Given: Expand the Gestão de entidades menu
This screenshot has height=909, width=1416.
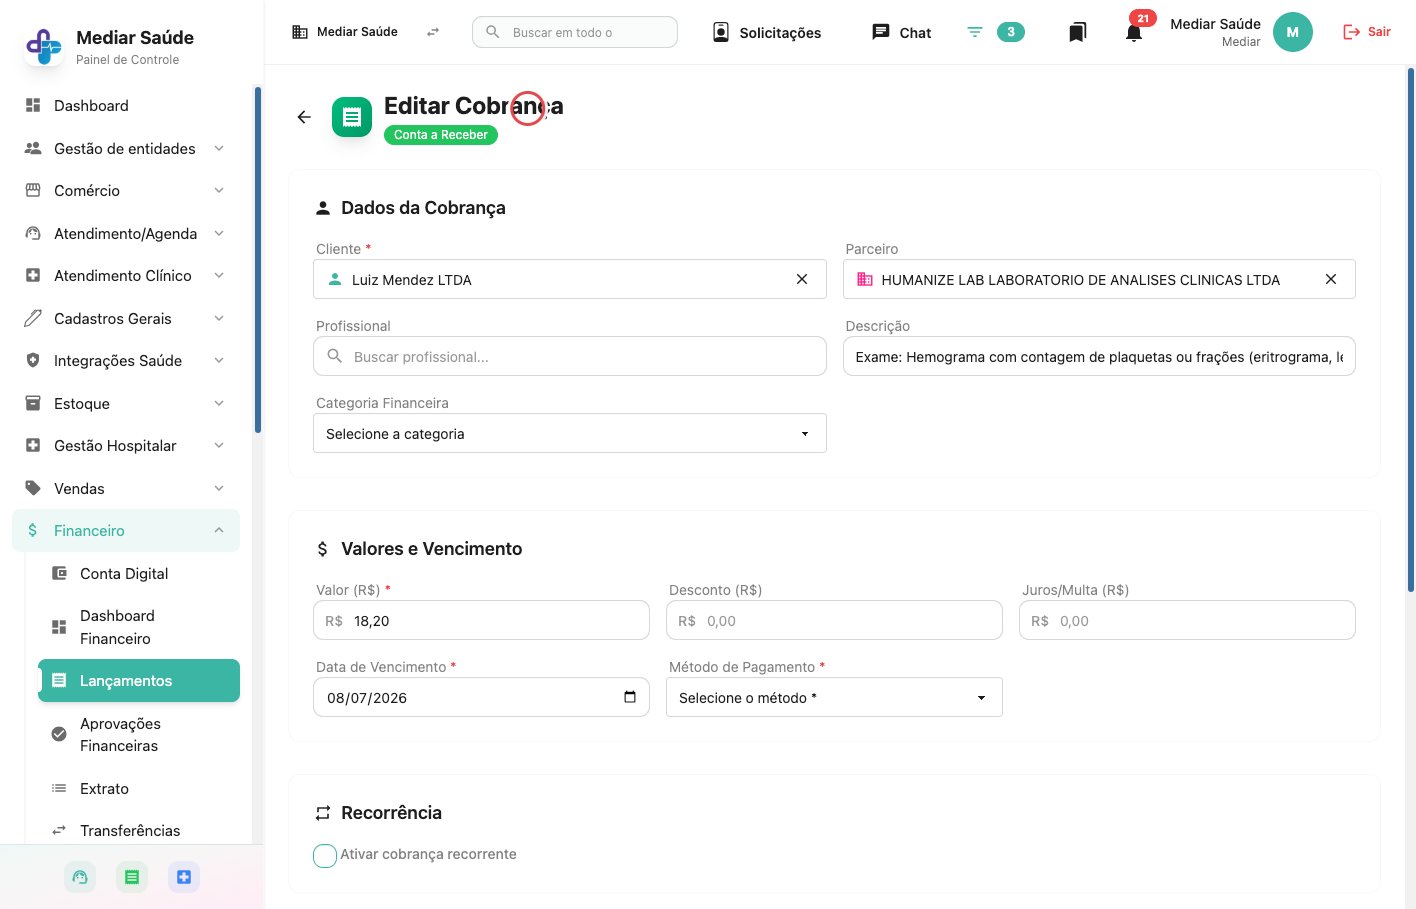Looking at the screenshot, I should pos(126,148).
